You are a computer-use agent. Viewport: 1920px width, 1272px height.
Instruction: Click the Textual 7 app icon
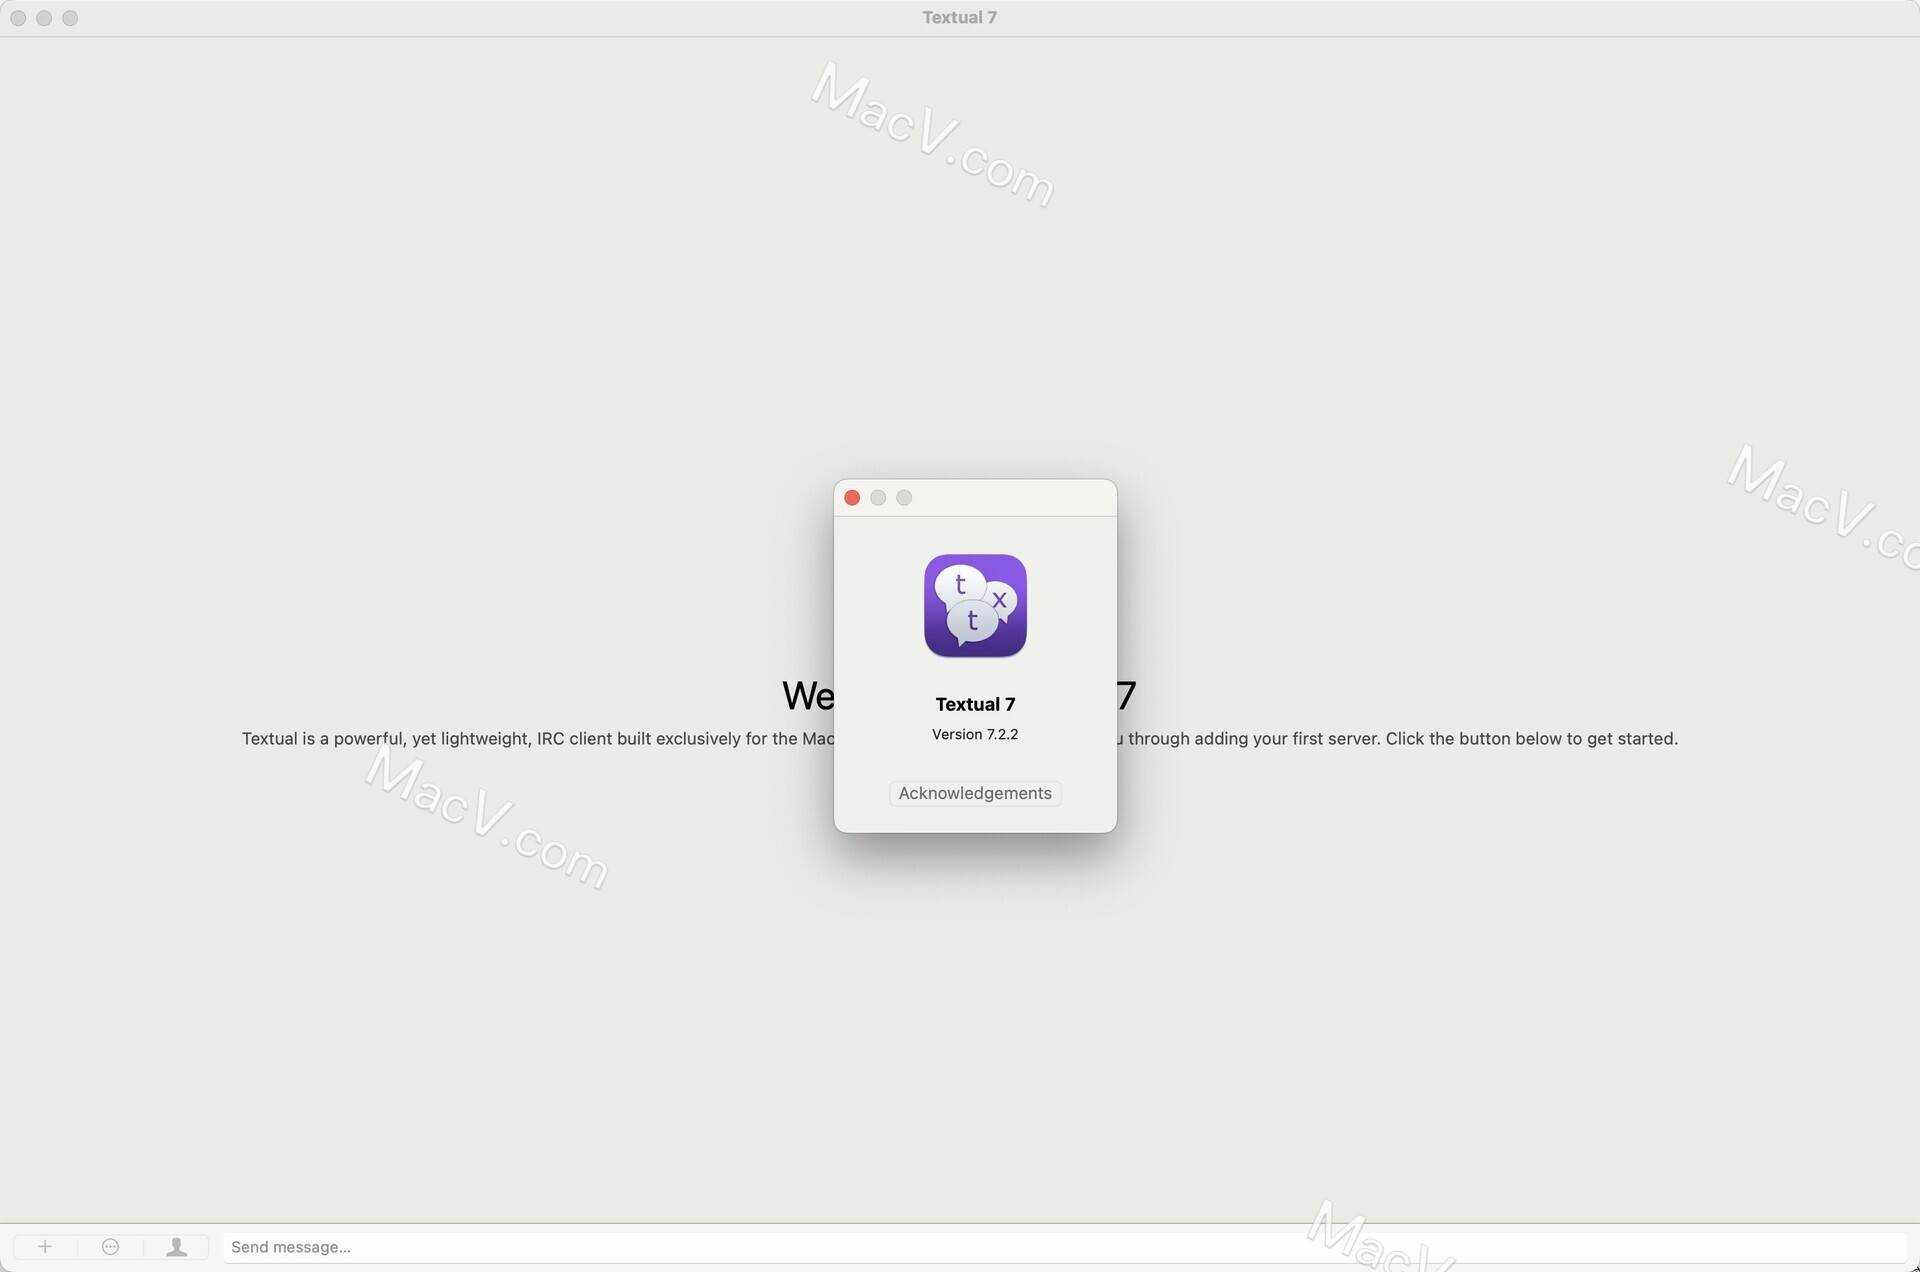975,606
